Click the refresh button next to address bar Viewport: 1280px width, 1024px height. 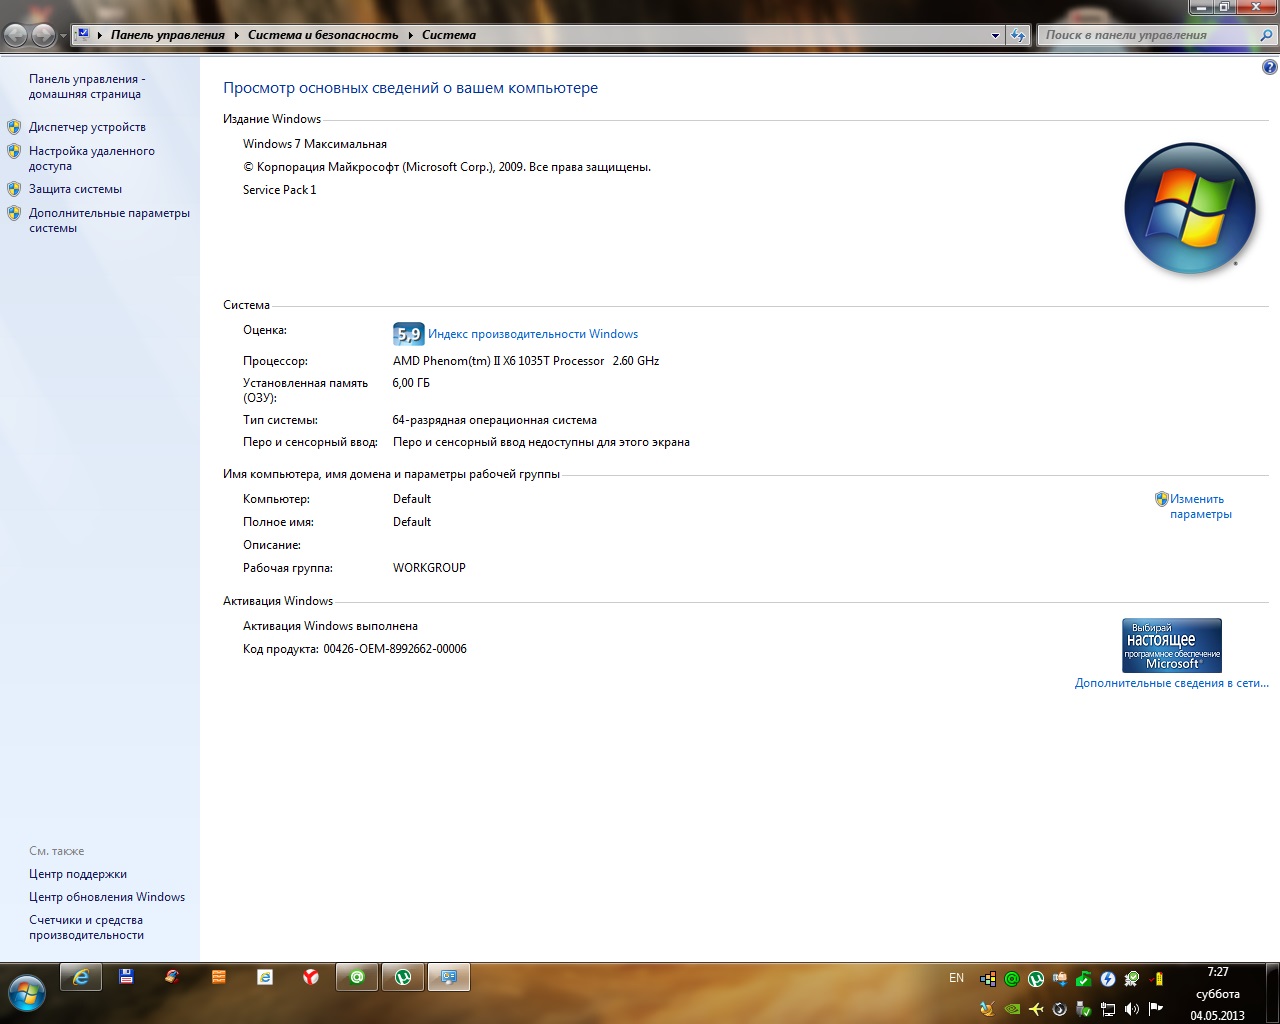1018,35
